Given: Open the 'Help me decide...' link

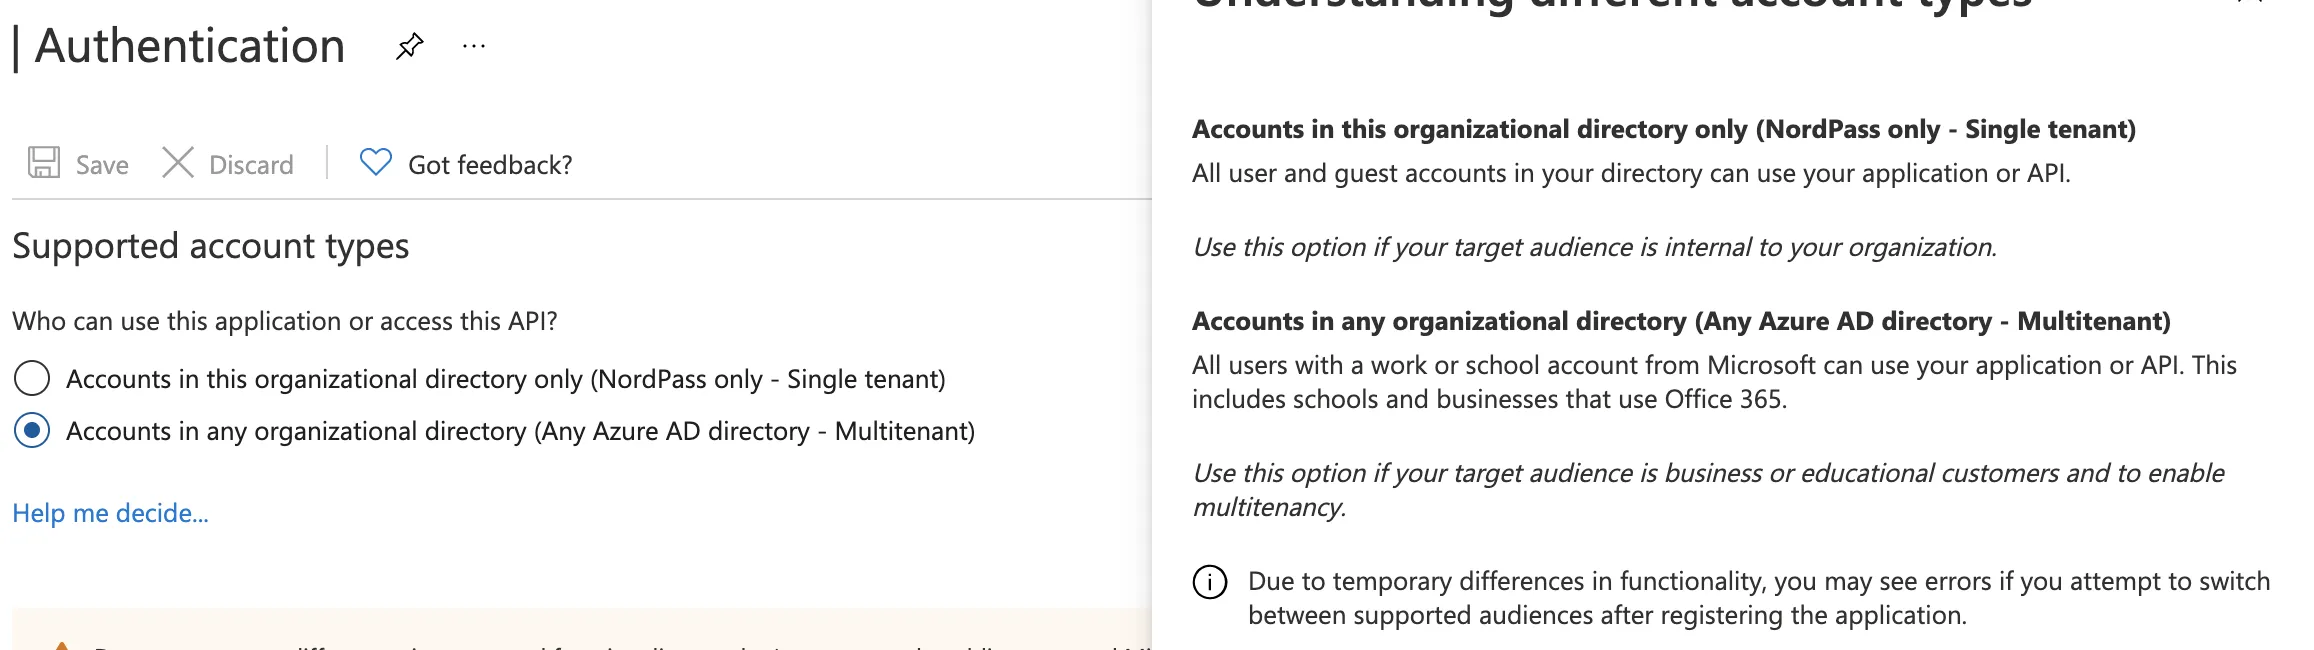Looking at the screenshot, I should coord(110,513).
